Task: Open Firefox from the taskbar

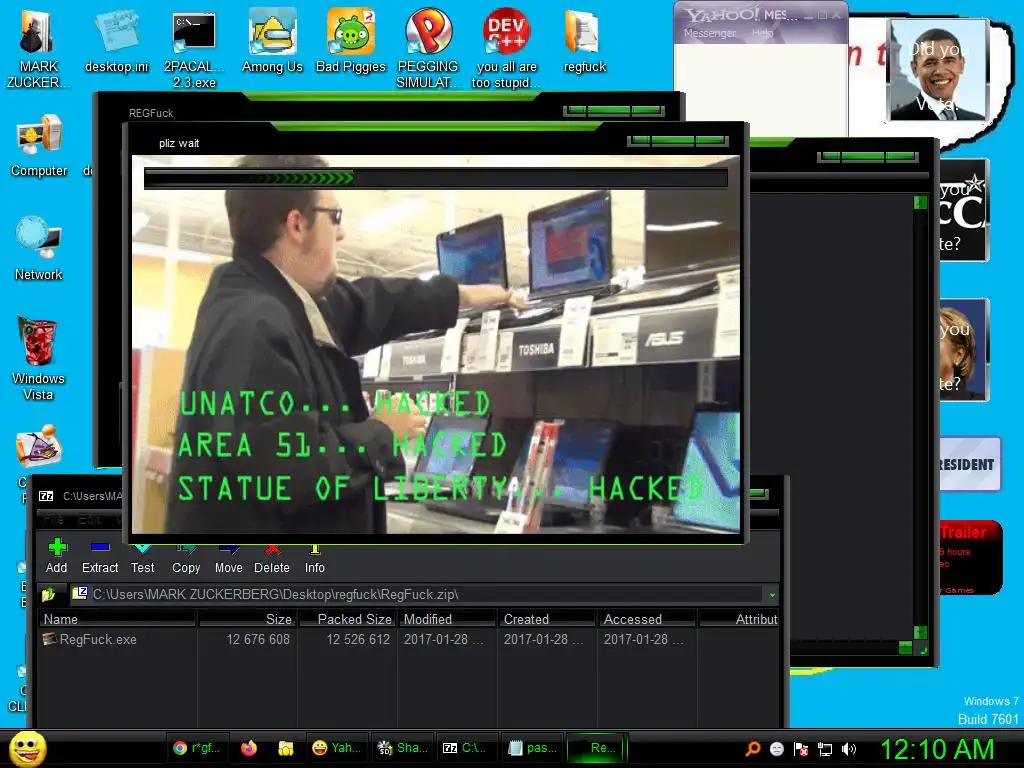Action: pos(249,748)
